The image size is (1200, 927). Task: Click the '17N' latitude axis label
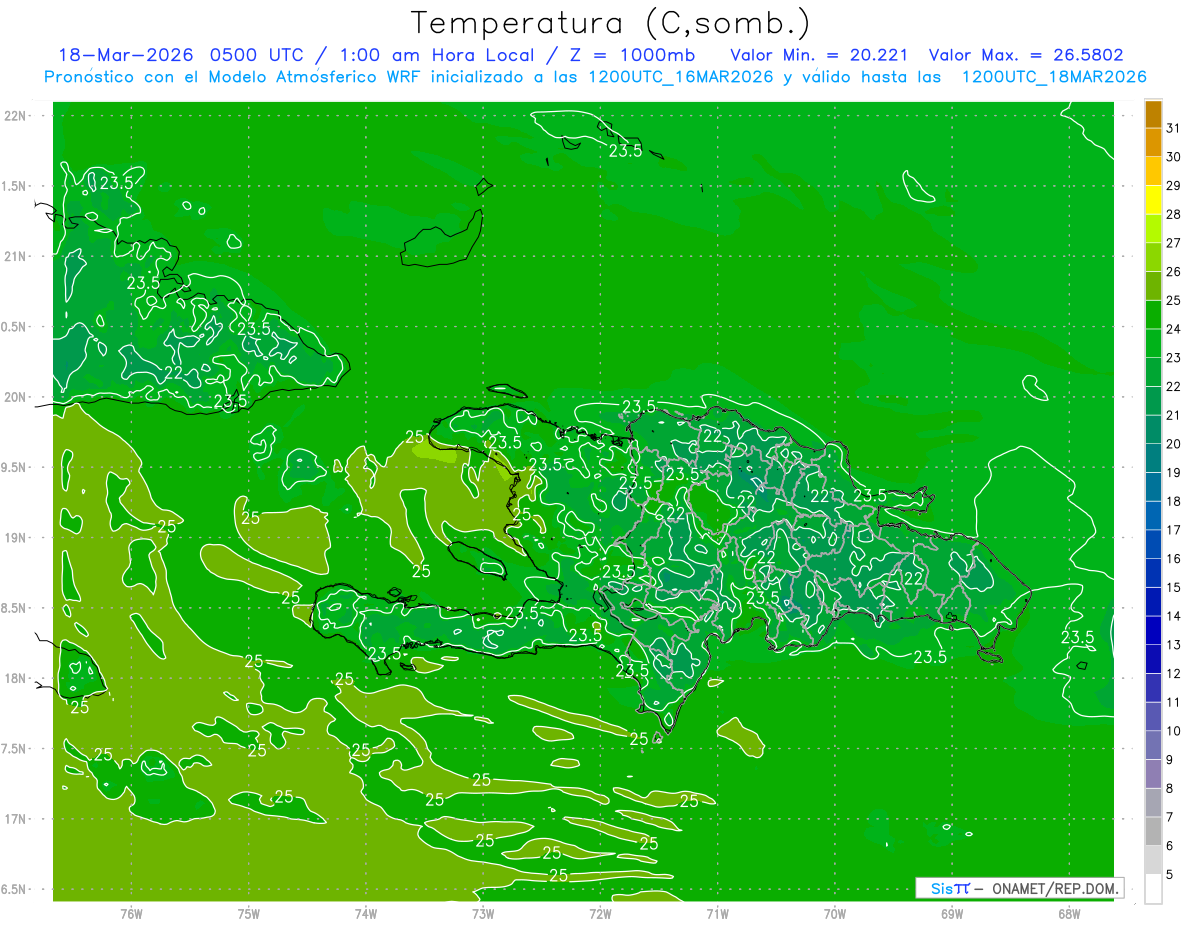[16, 819]
